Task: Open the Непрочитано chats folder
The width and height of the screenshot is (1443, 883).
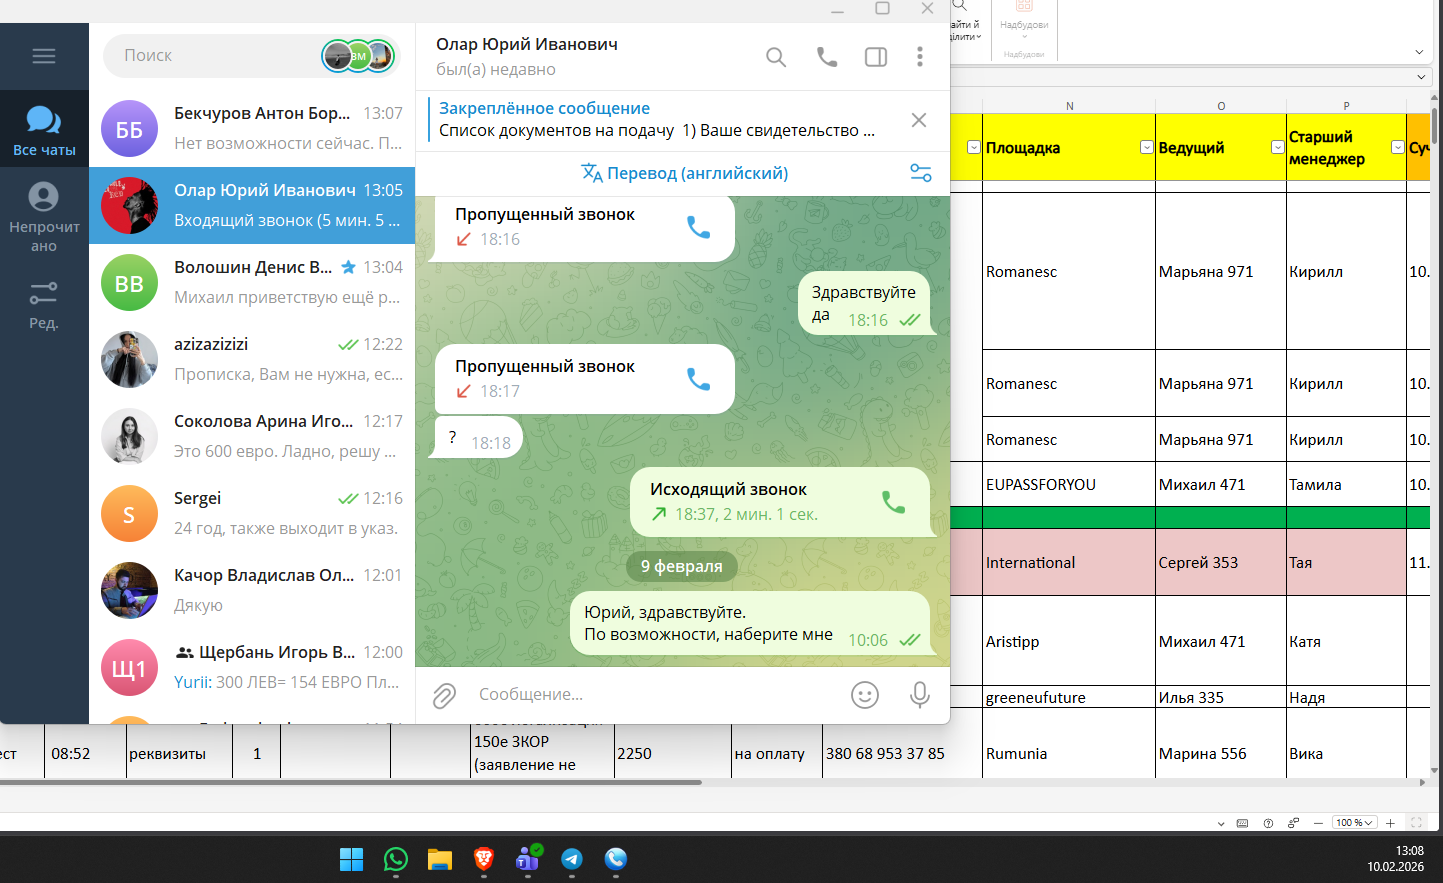Action: tap(44, 217)
